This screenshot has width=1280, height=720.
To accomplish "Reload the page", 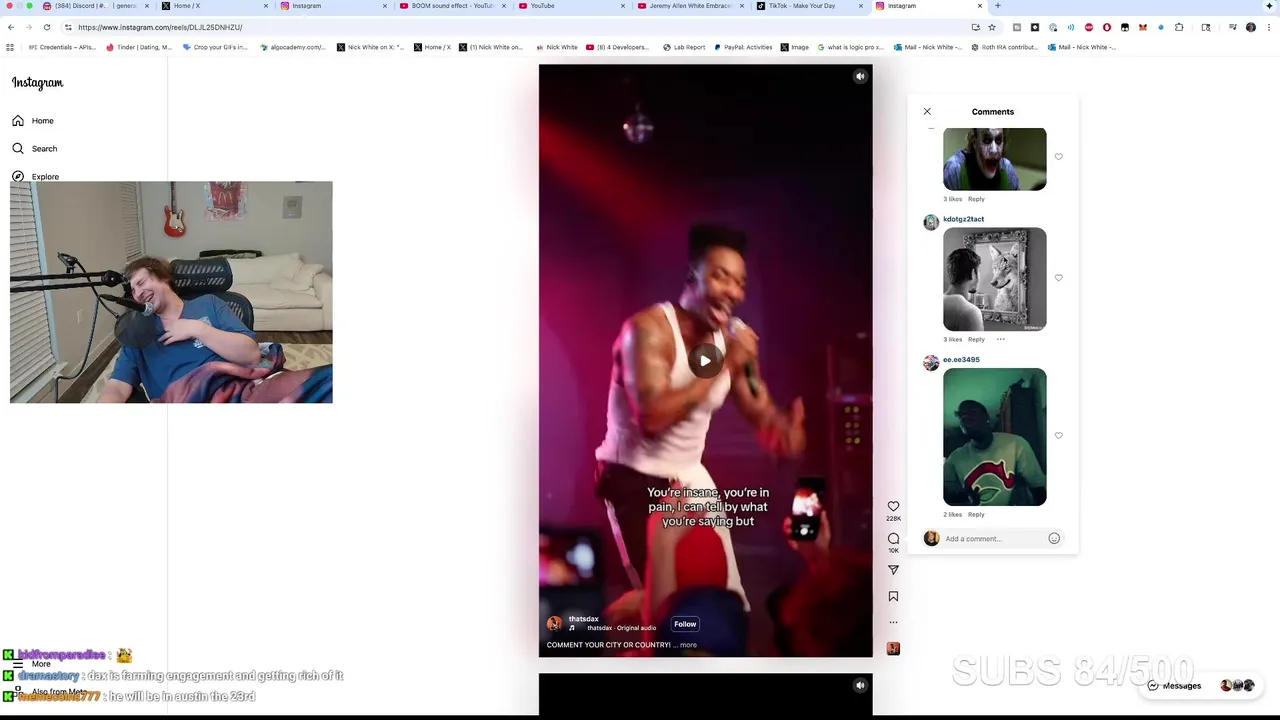I will (46, 27).
